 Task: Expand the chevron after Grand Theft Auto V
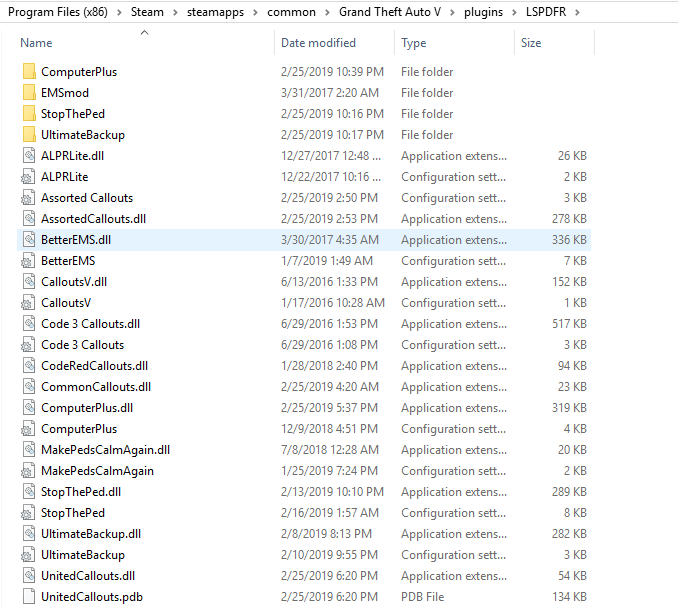452,13
